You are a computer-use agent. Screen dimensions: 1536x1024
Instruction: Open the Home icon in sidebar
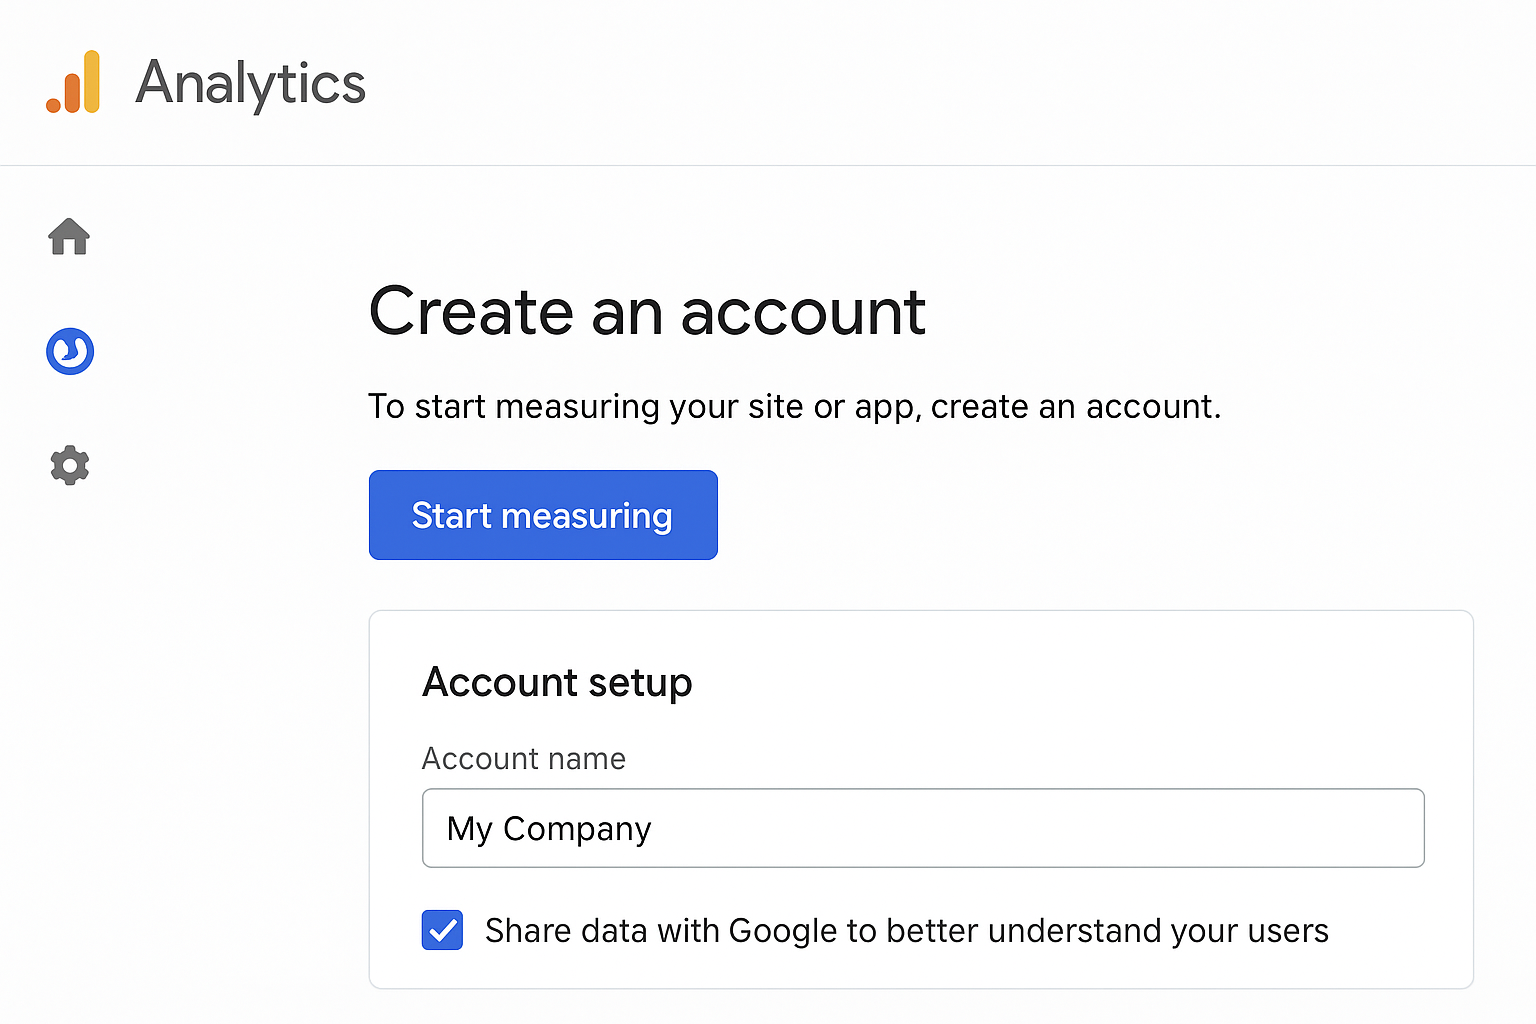point(69,237)
